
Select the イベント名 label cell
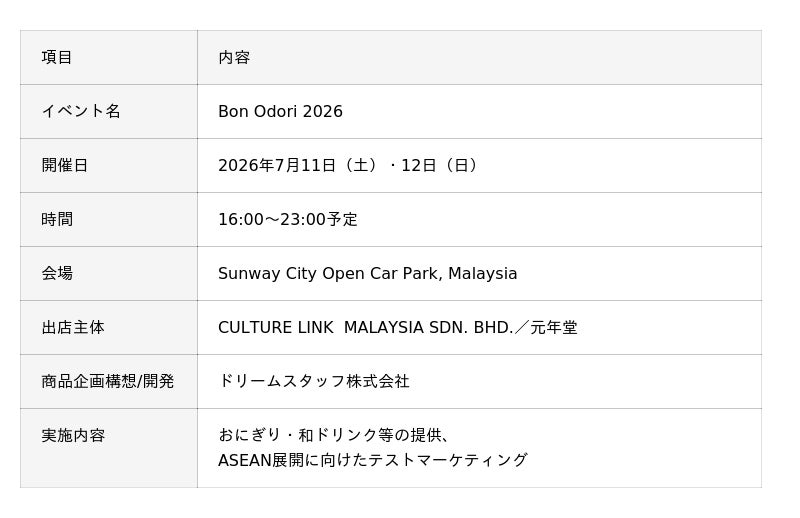[109, 111]
